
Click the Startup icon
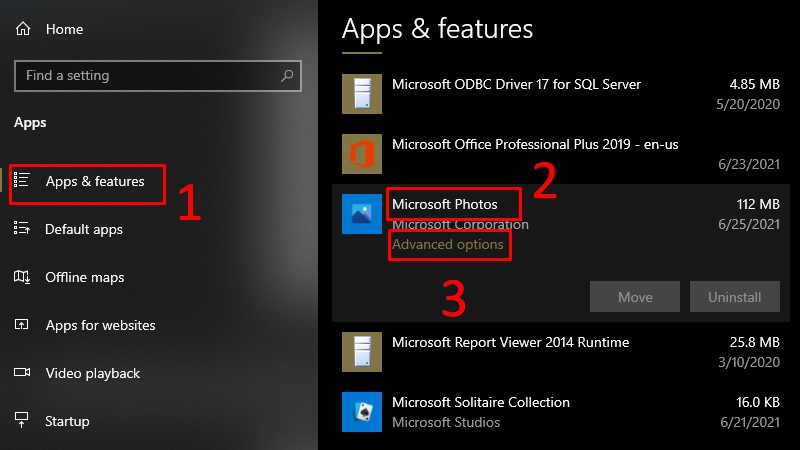click(x=21, y=420)
